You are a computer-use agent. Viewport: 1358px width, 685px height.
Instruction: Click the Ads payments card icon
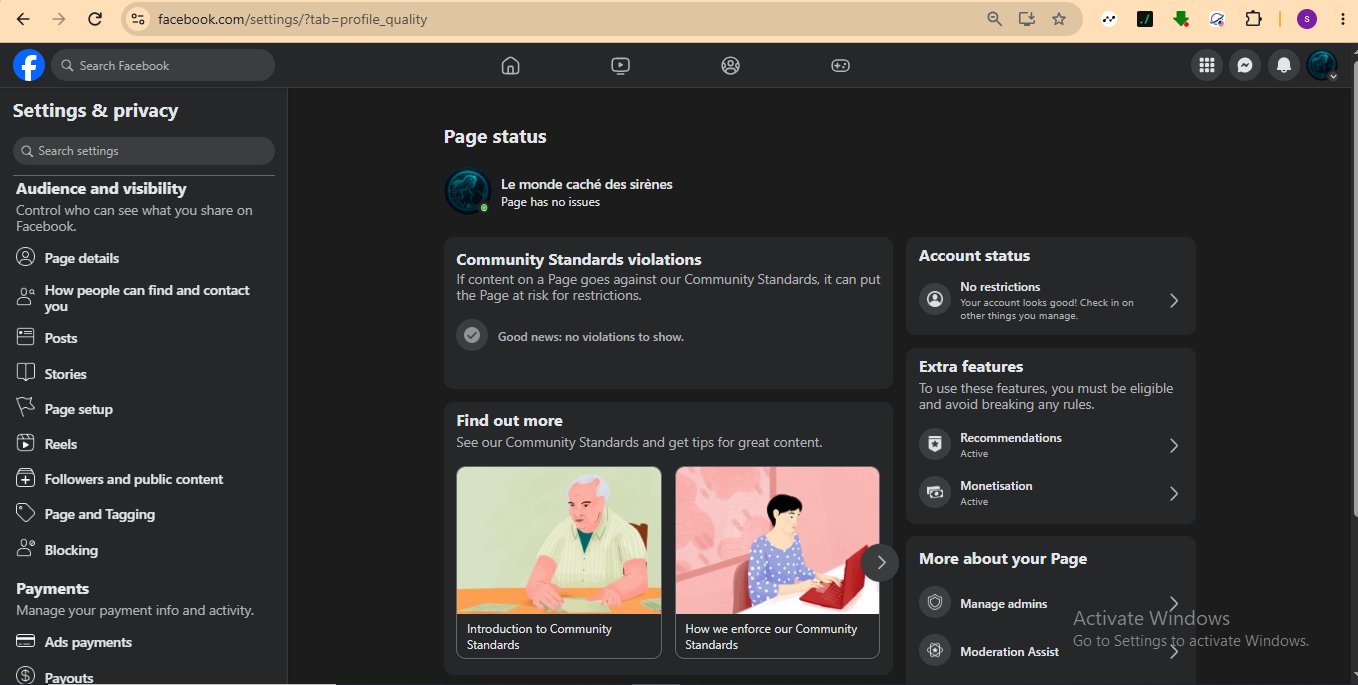pos(26,642)
